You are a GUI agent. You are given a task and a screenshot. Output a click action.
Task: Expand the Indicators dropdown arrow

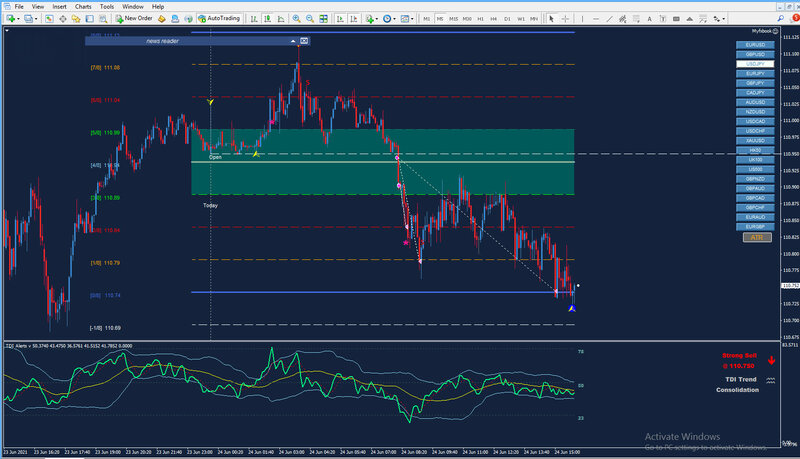(x=377, y=19)
